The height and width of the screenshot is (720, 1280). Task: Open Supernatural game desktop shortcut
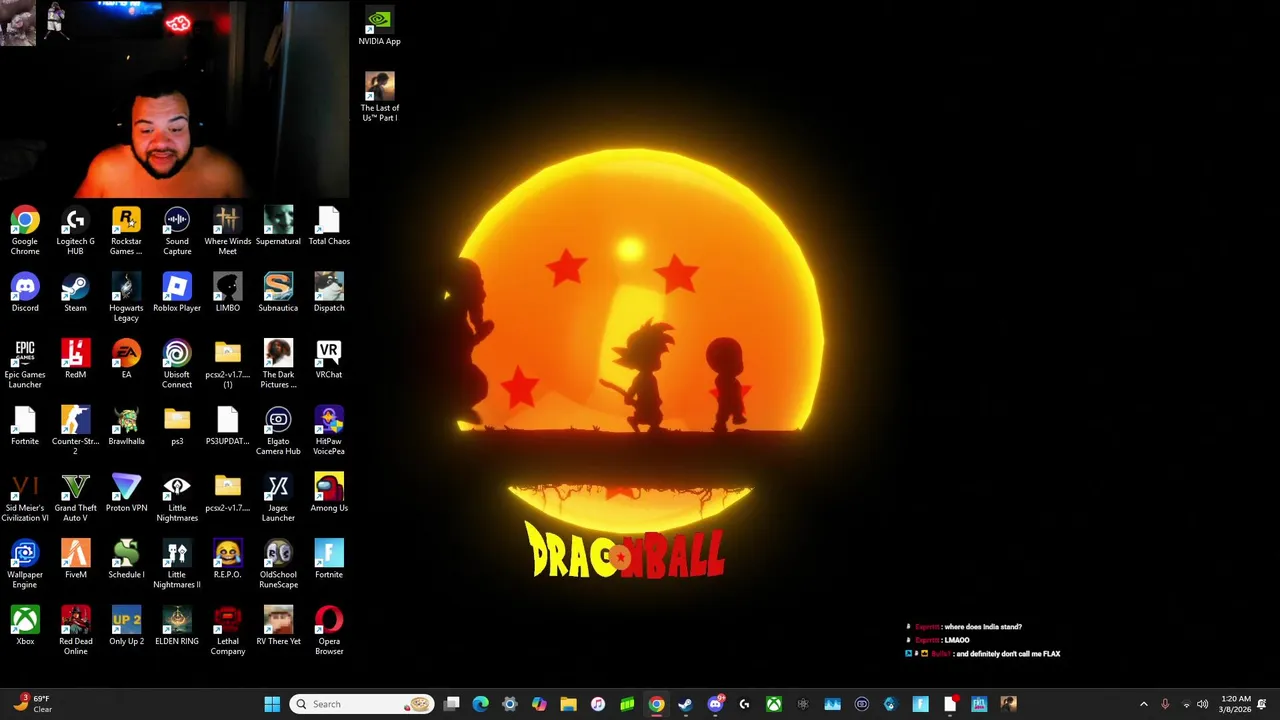[x=278, y=226]
